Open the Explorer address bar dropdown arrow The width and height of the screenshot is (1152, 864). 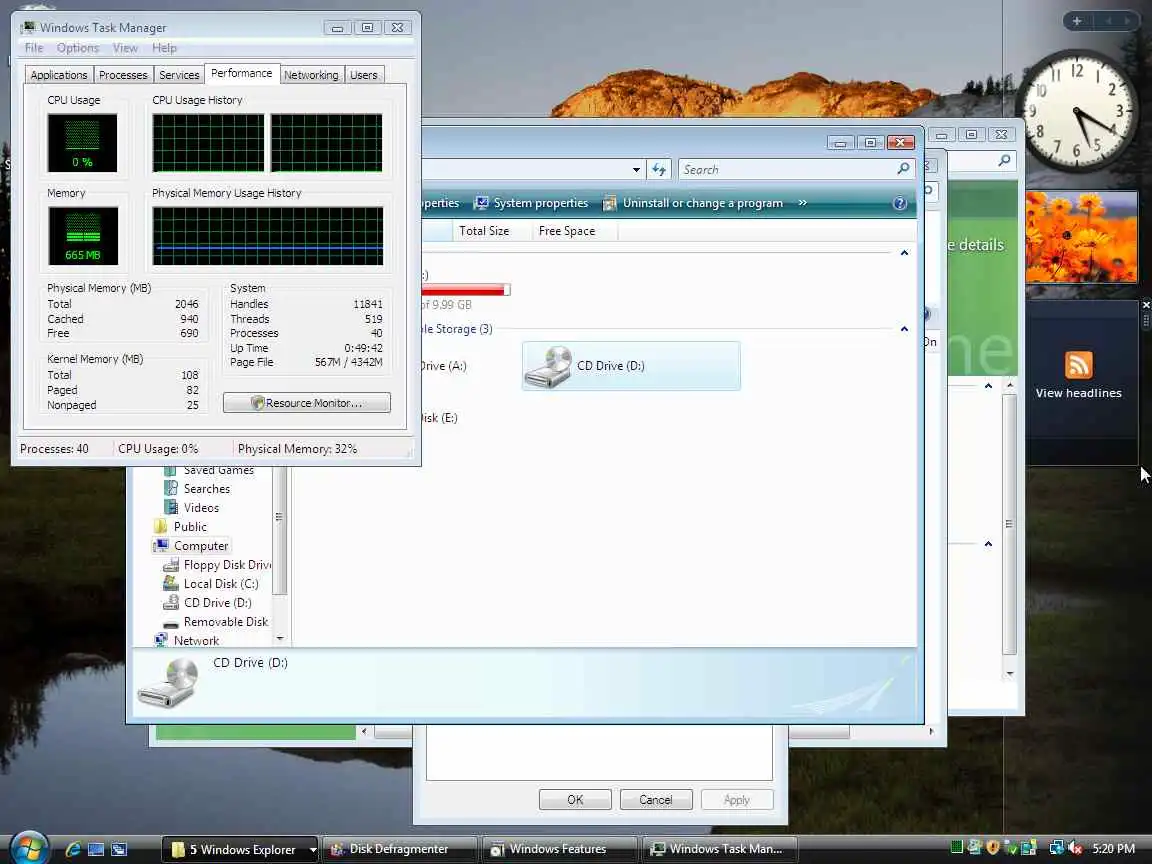click(636, 170)
